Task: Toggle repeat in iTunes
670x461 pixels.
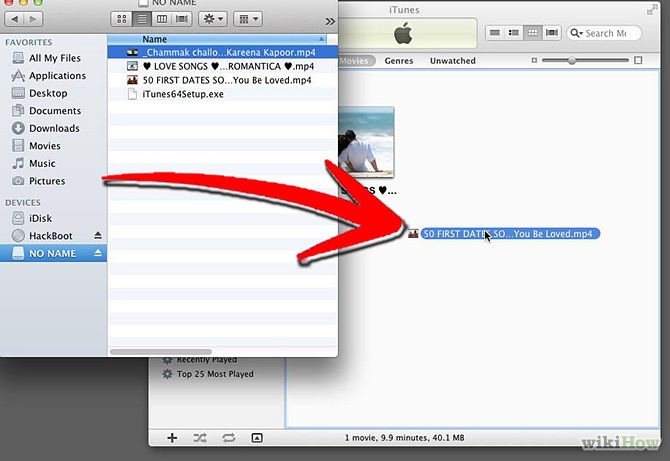Action: point(229,438)
